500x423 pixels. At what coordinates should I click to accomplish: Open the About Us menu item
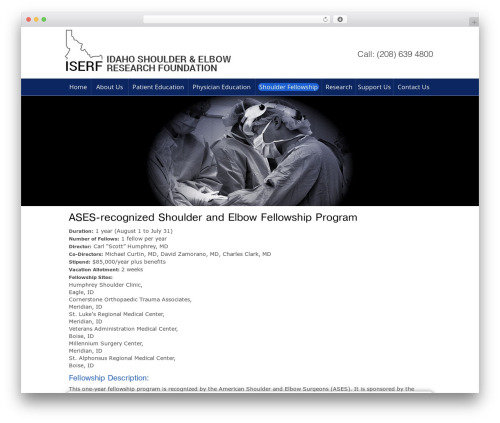point(110,87)
